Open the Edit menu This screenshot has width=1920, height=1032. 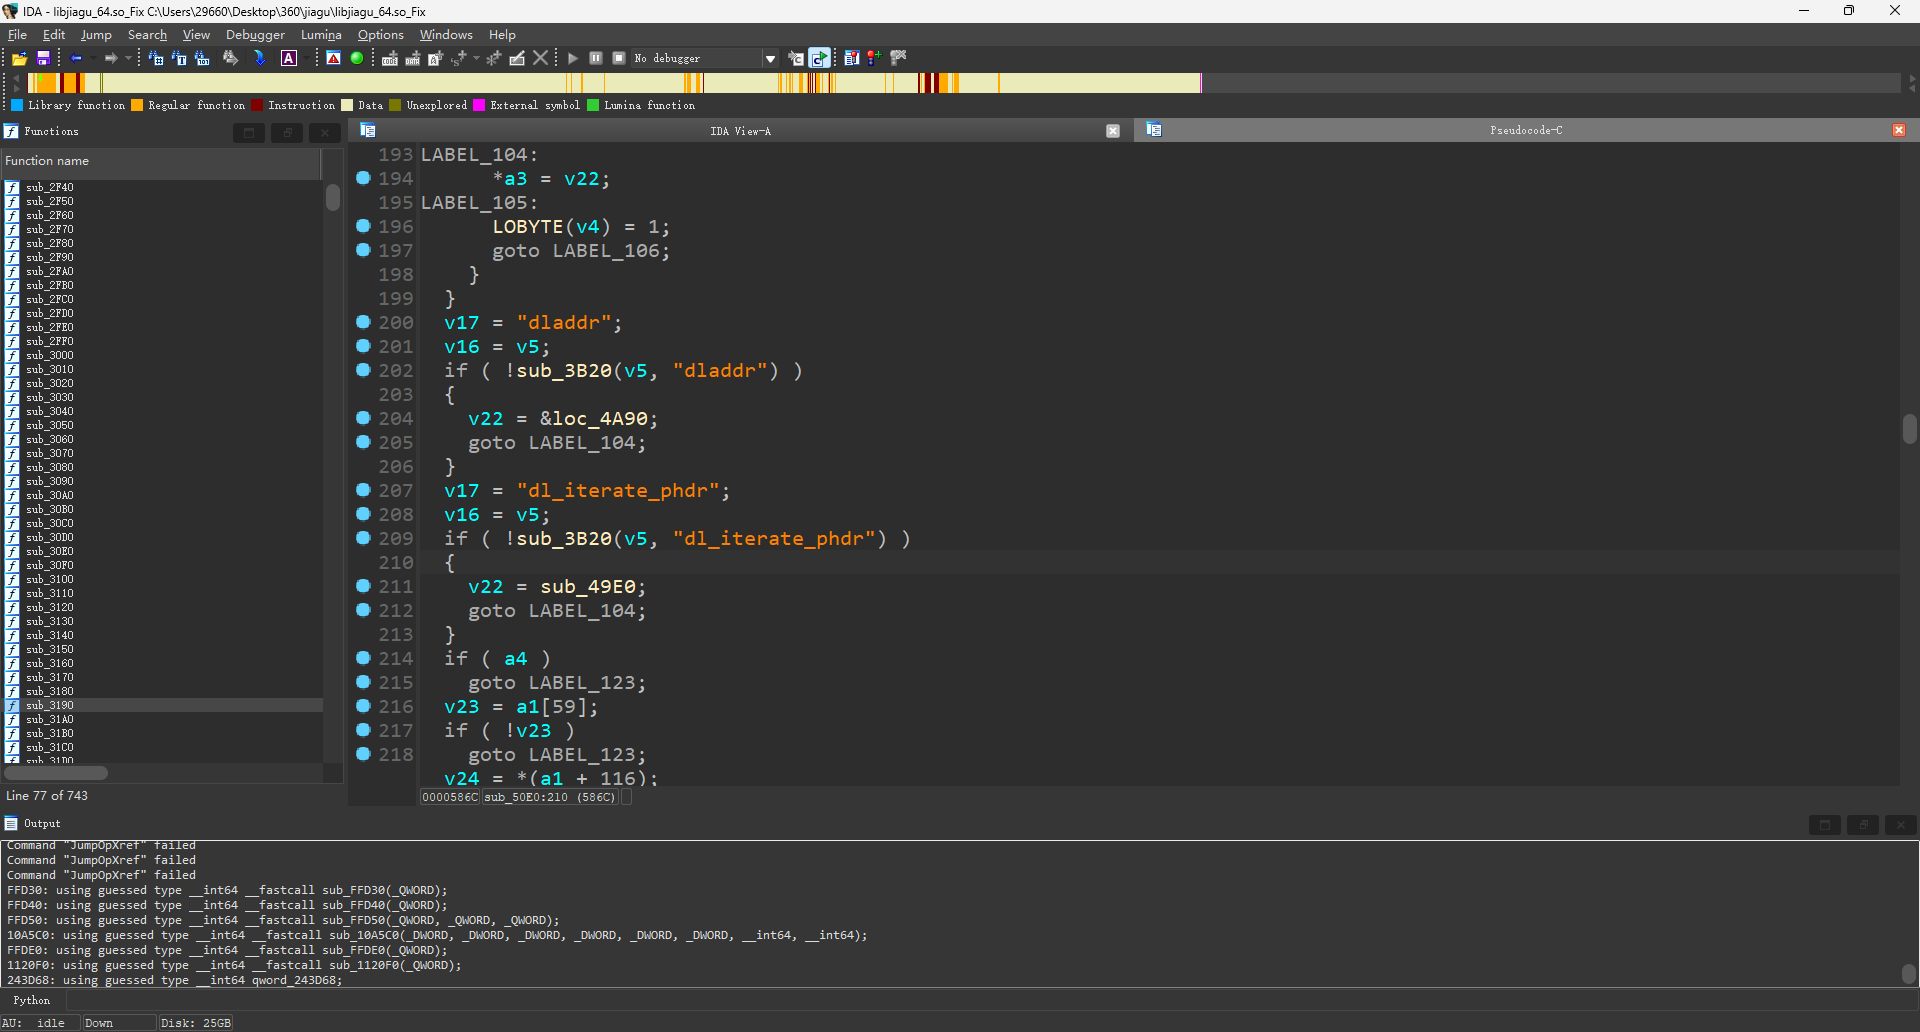pos(54,34)
